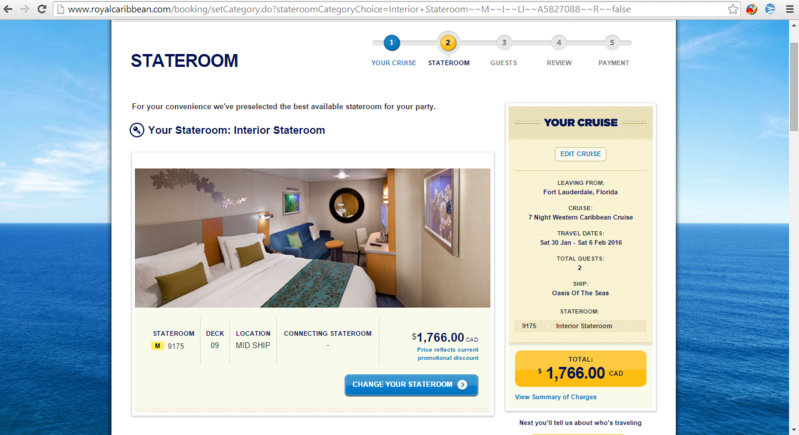Click the key icon beside Your Stateroom

pos(137,130)
